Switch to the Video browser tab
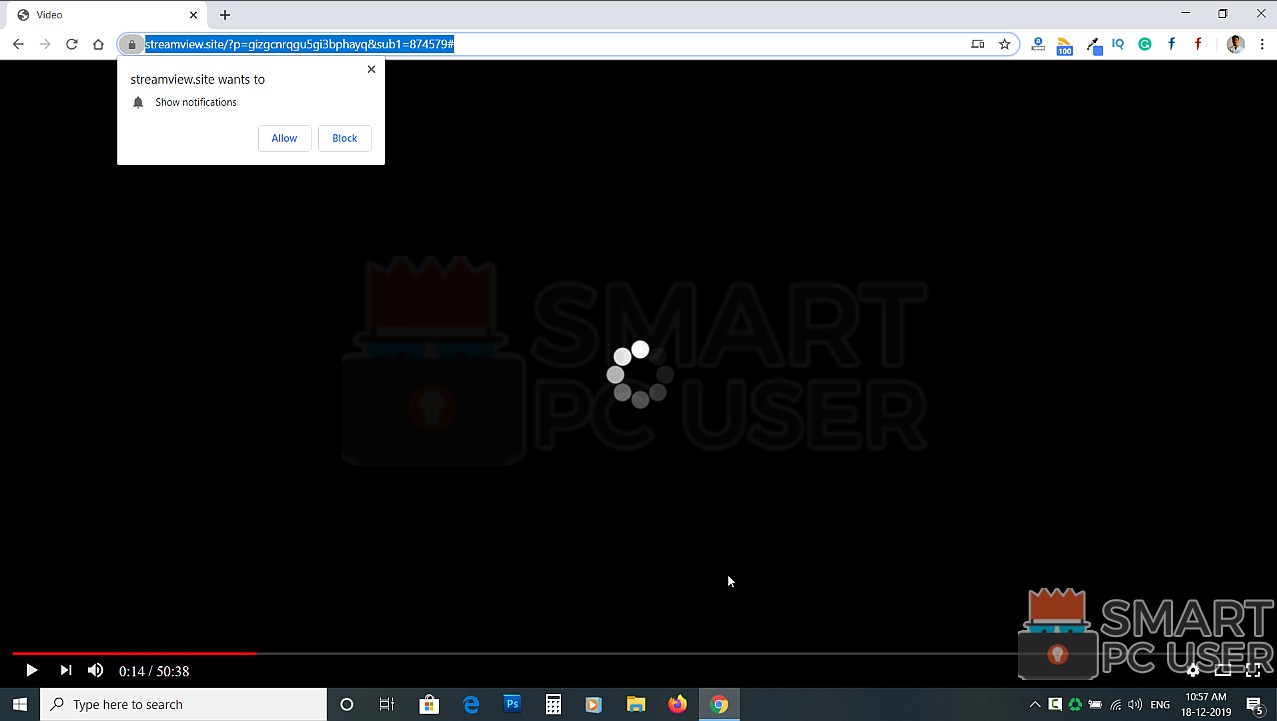1277x721 pixels. coord(100,14)
